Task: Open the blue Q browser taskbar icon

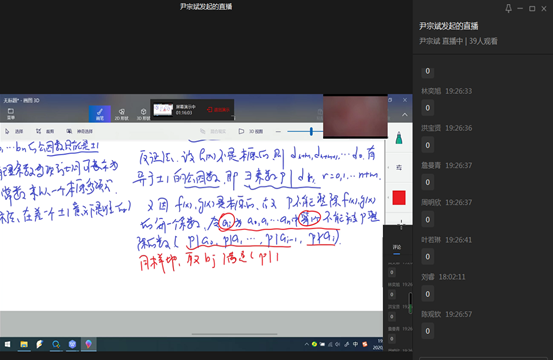Action: click(x=56, y=344)
